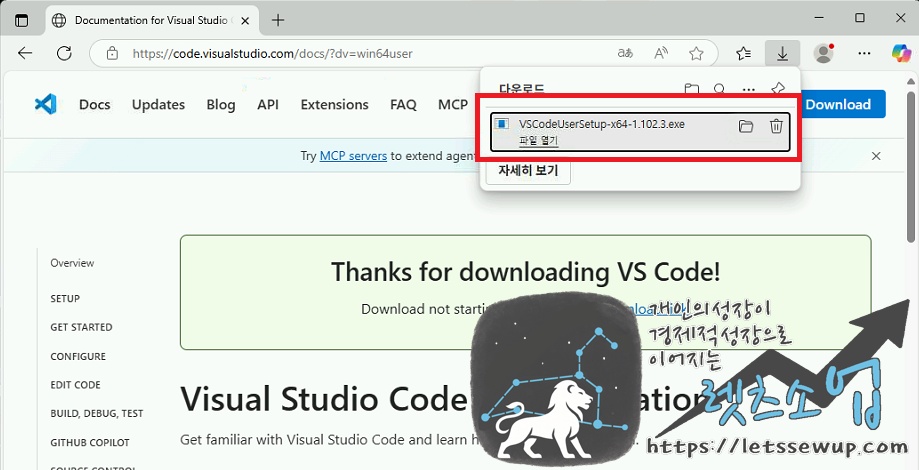Open the Blog section
Image resolution: width=919 pixels, height=470 pixels.
[221, 105]
